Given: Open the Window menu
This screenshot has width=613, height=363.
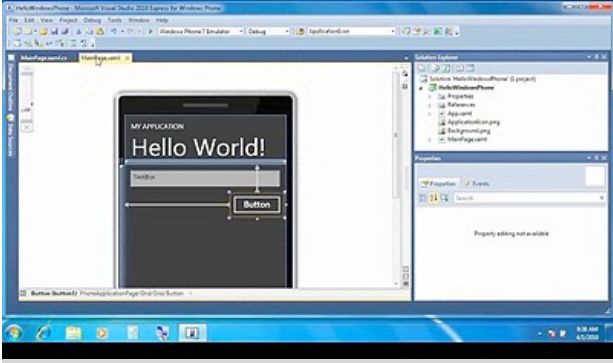Looking at the screenshot, I should [139, 20].
